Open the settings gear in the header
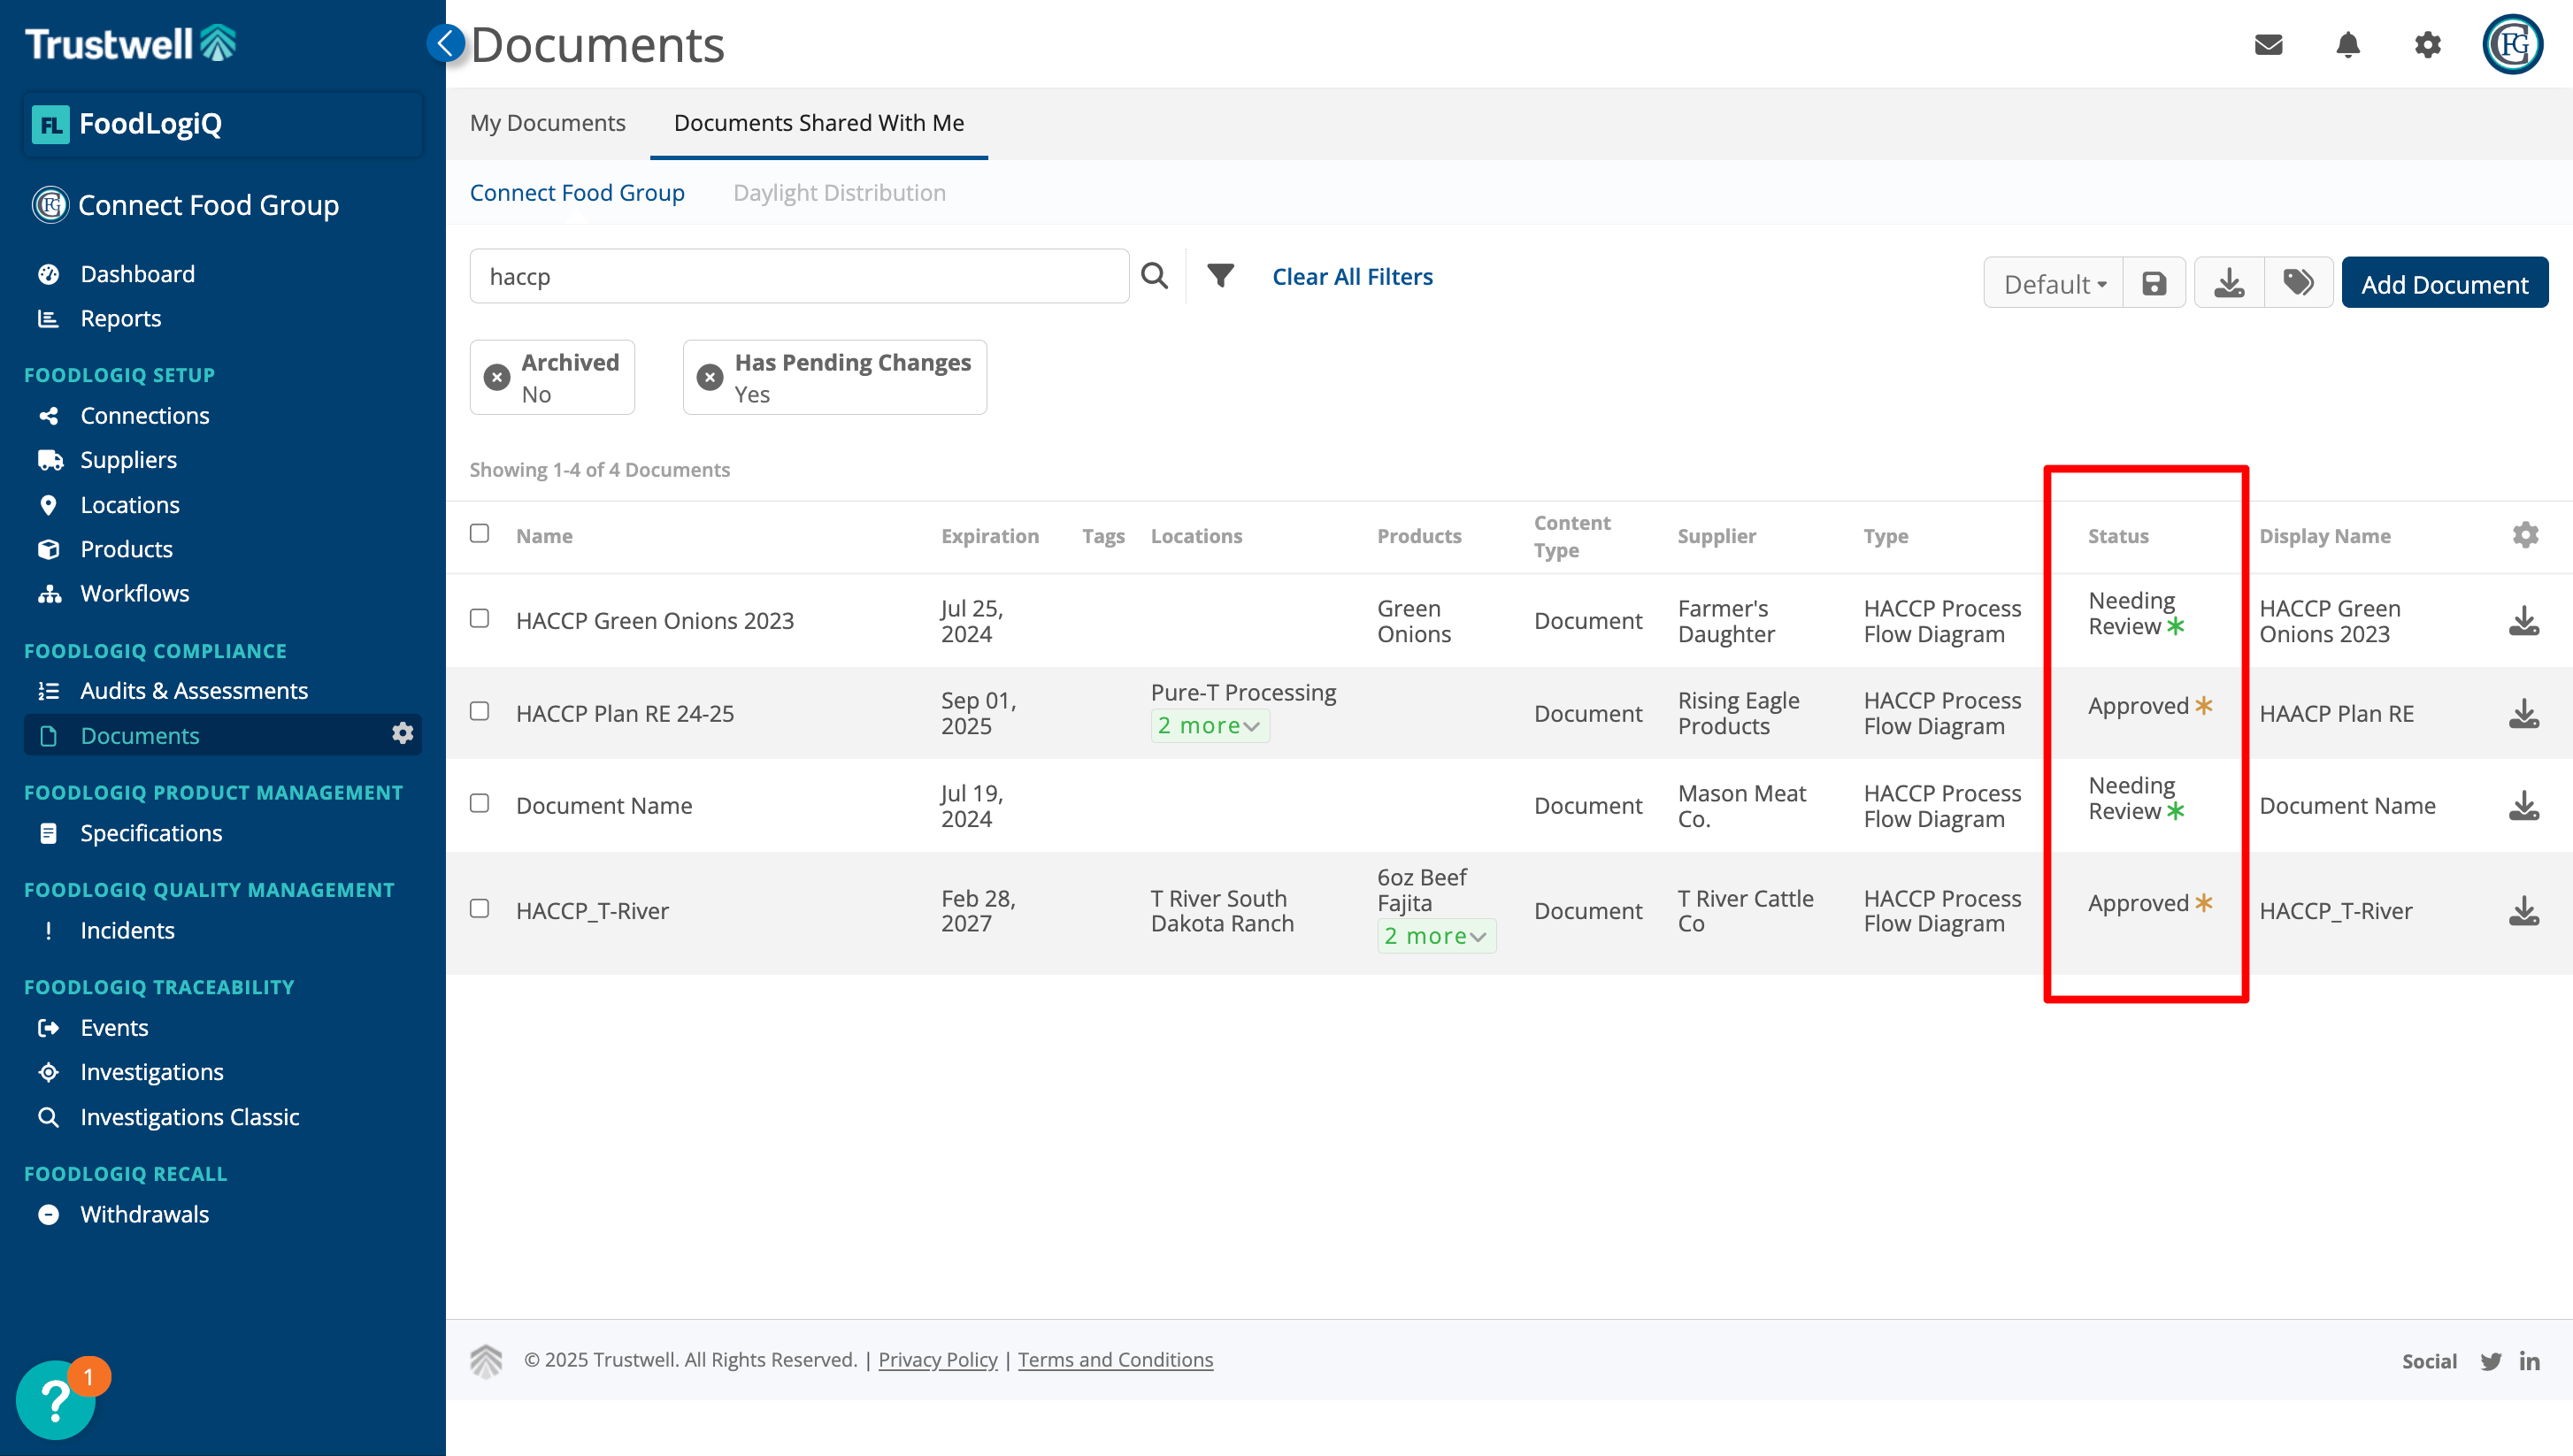 point(2427,45)
